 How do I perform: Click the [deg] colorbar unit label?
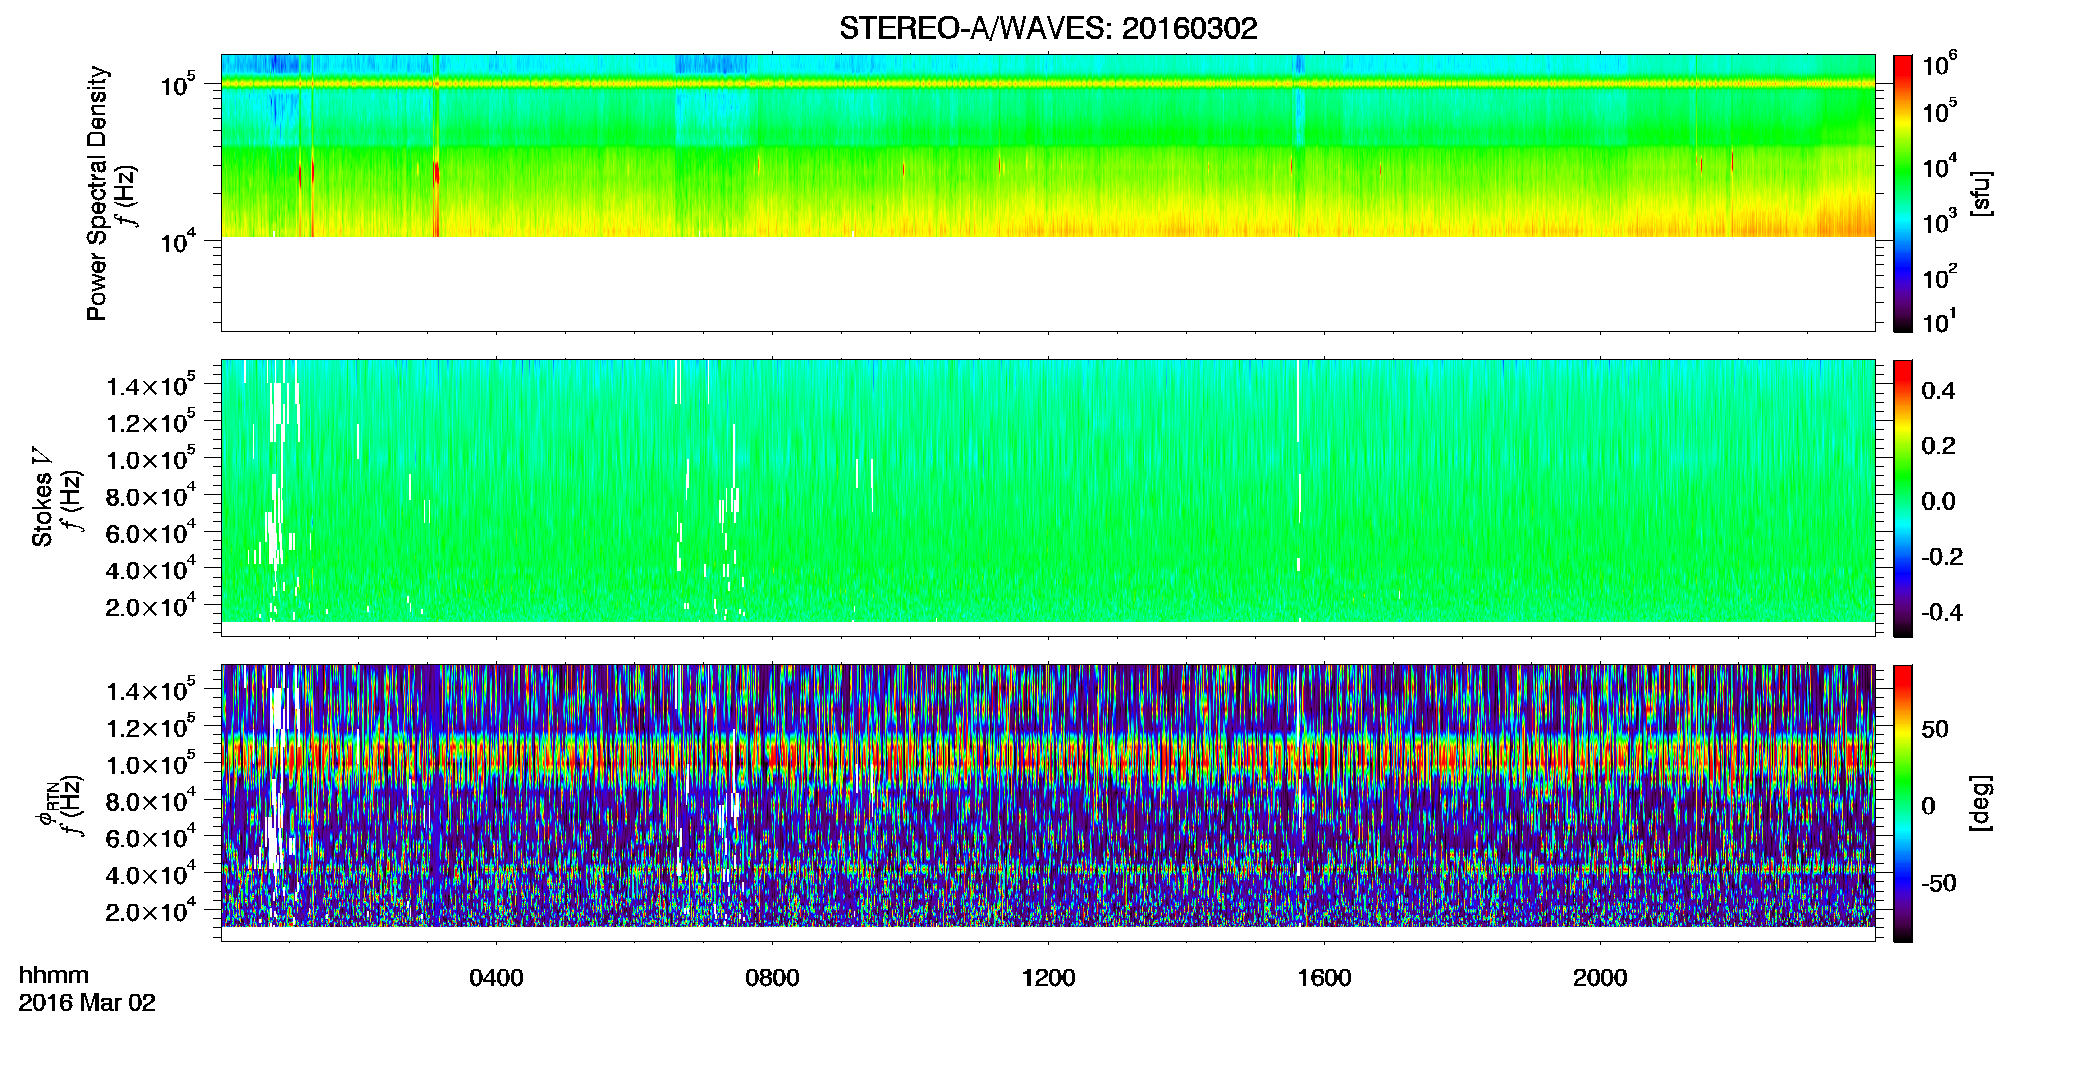point(1982,803)
